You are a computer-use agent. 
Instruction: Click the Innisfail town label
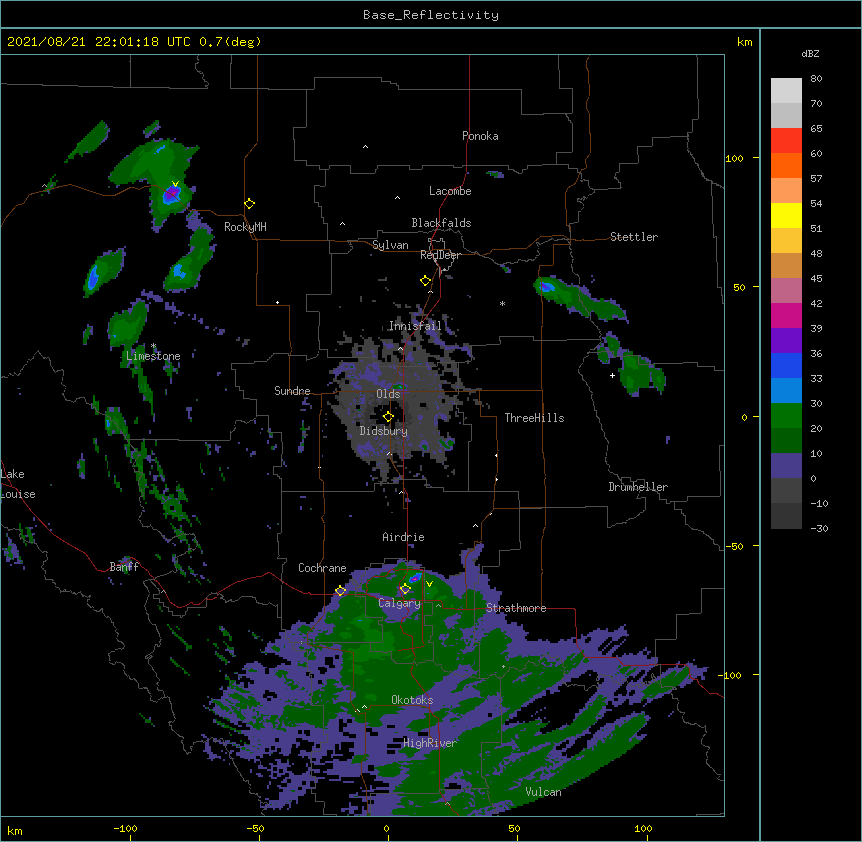pyautogui.click(x=415, y=326)
